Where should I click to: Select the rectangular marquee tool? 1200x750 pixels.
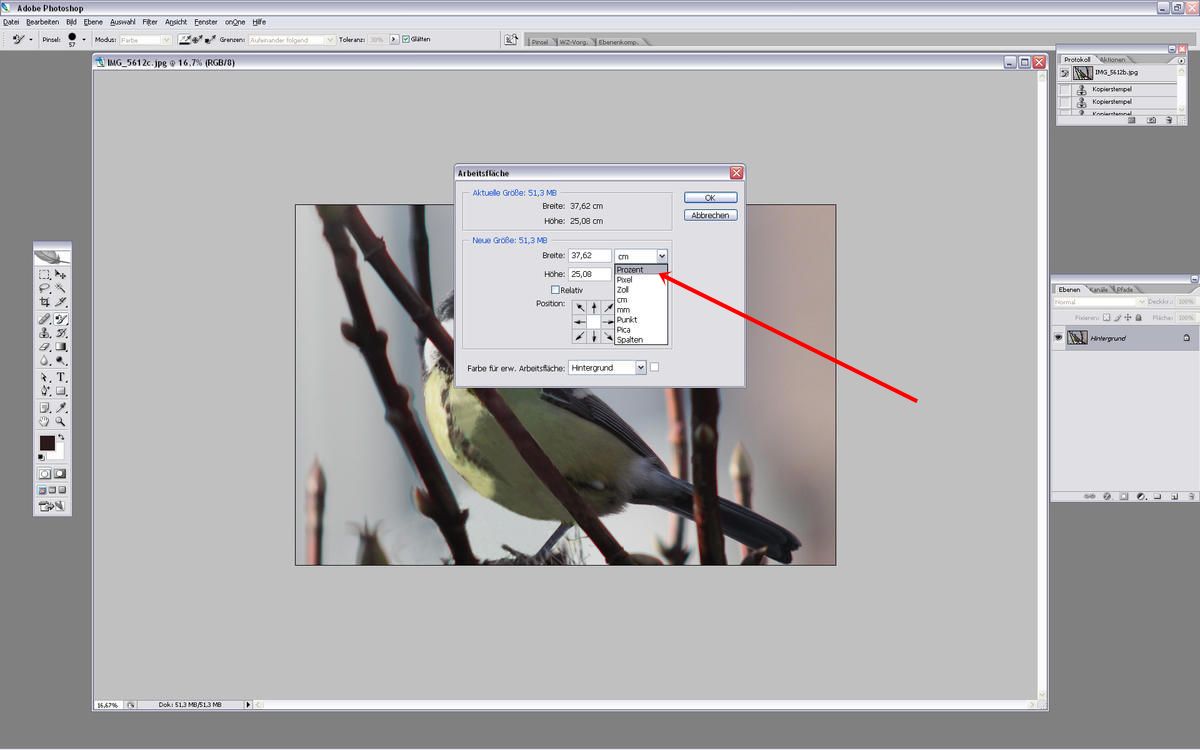click(44, 274)
